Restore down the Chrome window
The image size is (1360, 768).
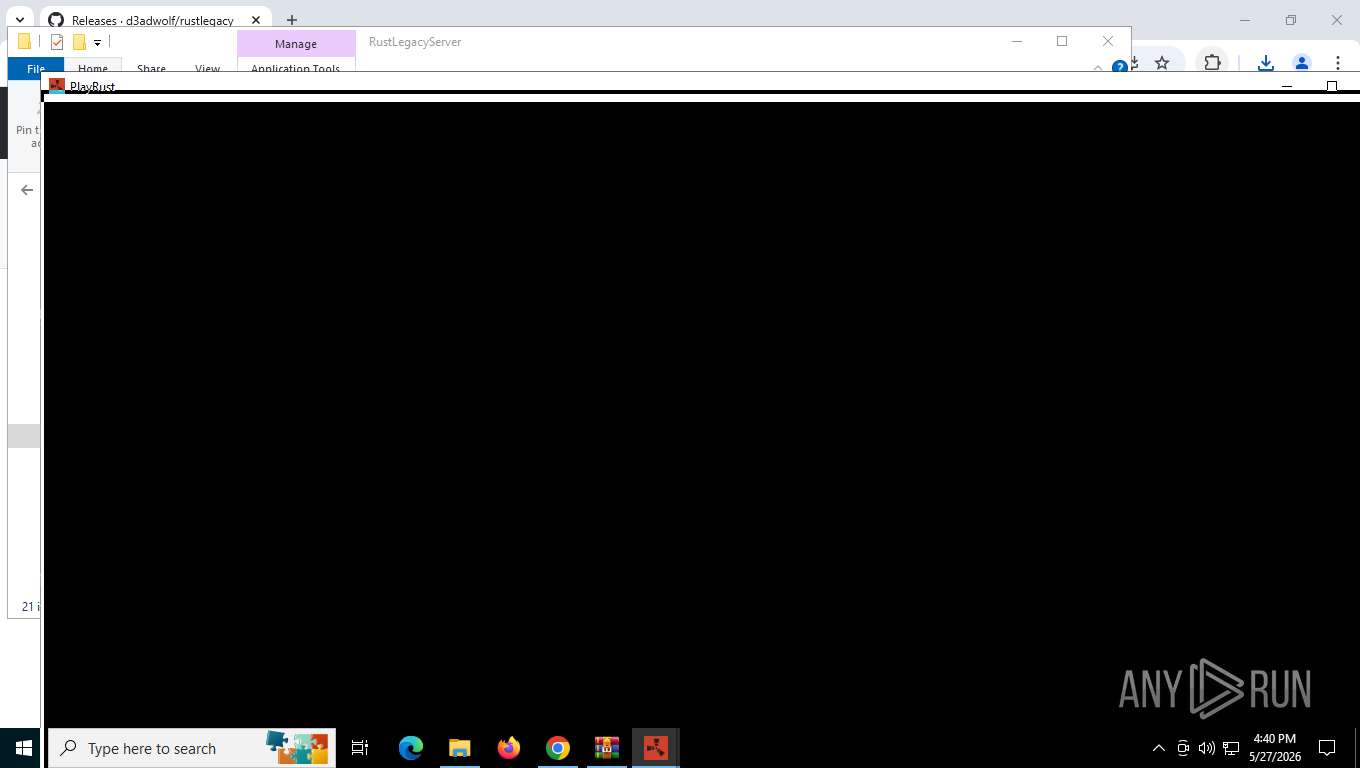(1291, 20)
